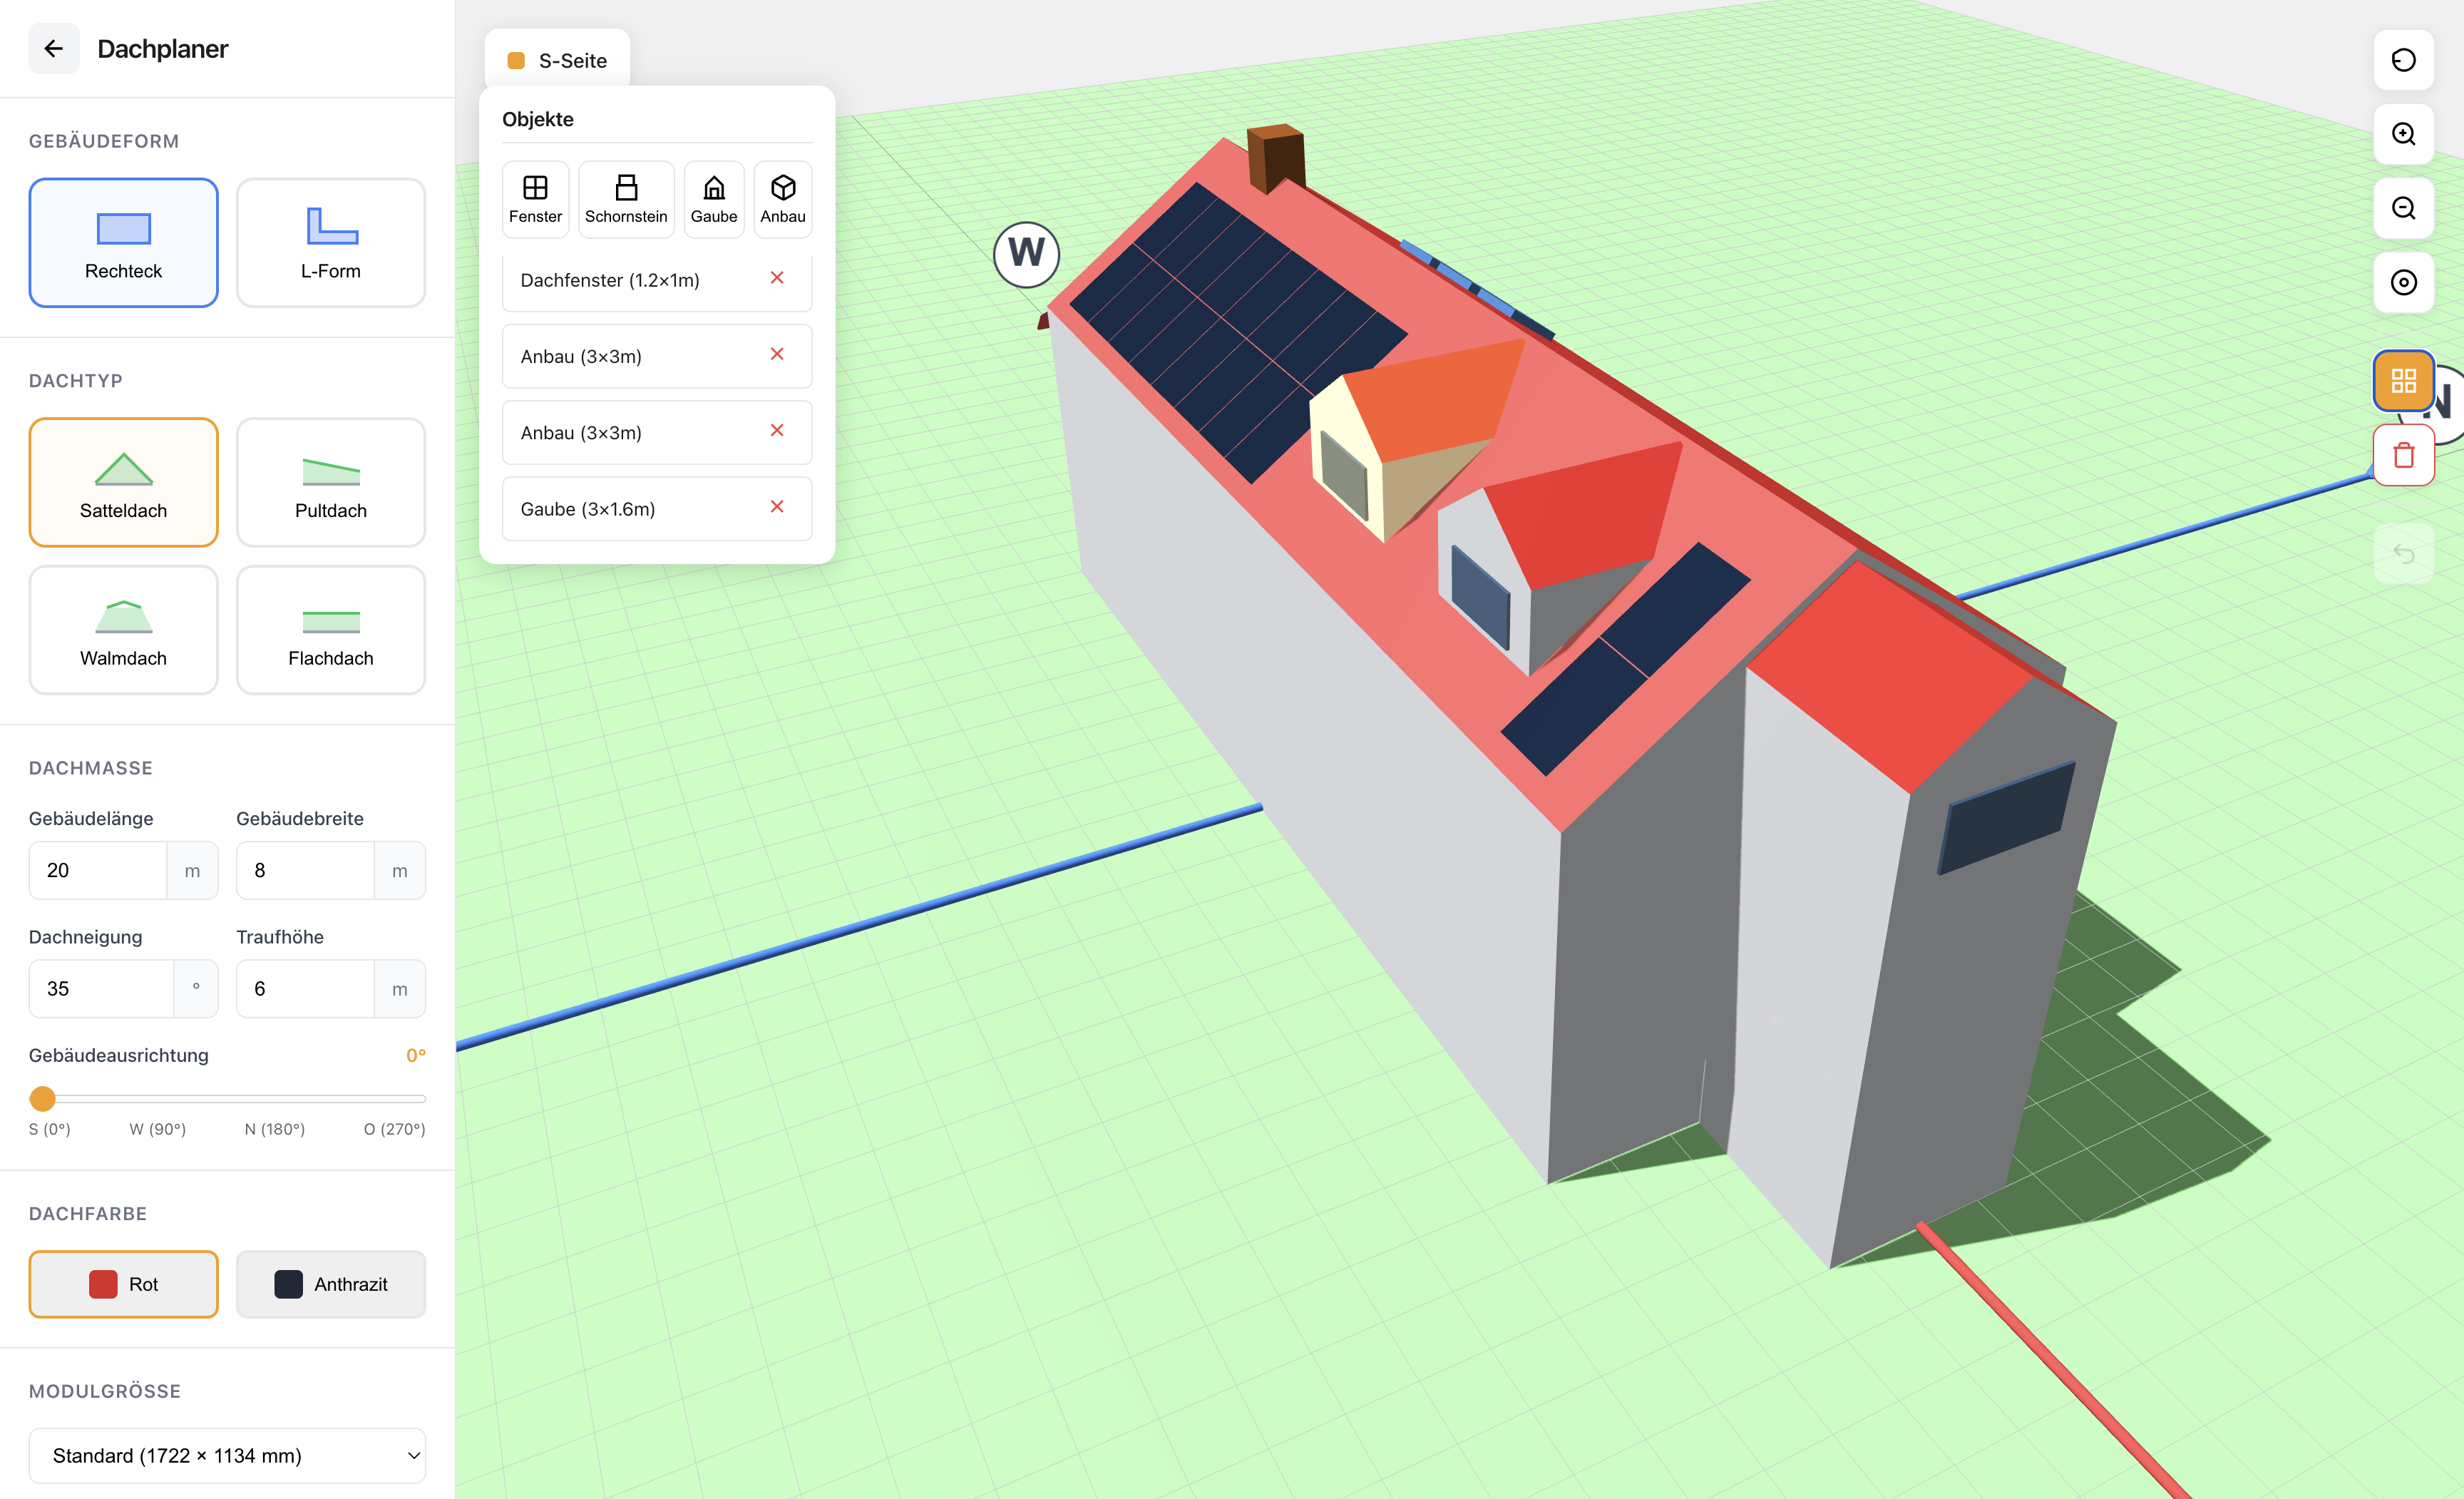Screen dimensions: 2464x1499
Task: Click the Dachneigung input field
Action: point(101,988)
